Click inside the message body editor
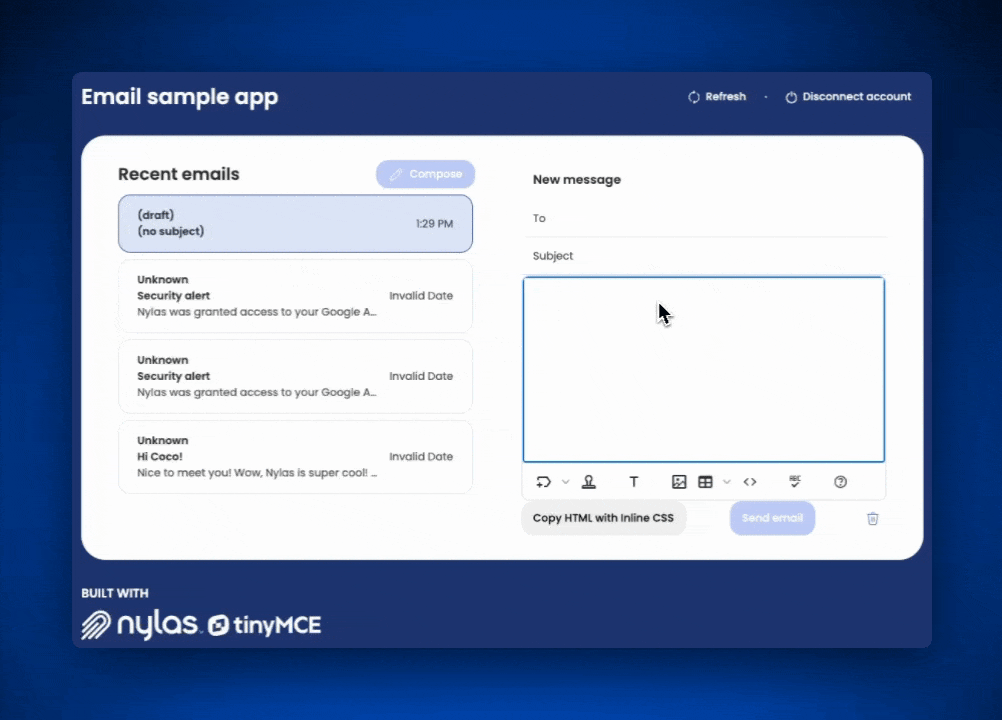Viewport: 1002px width, 720px height. click(x=704, y=369)
